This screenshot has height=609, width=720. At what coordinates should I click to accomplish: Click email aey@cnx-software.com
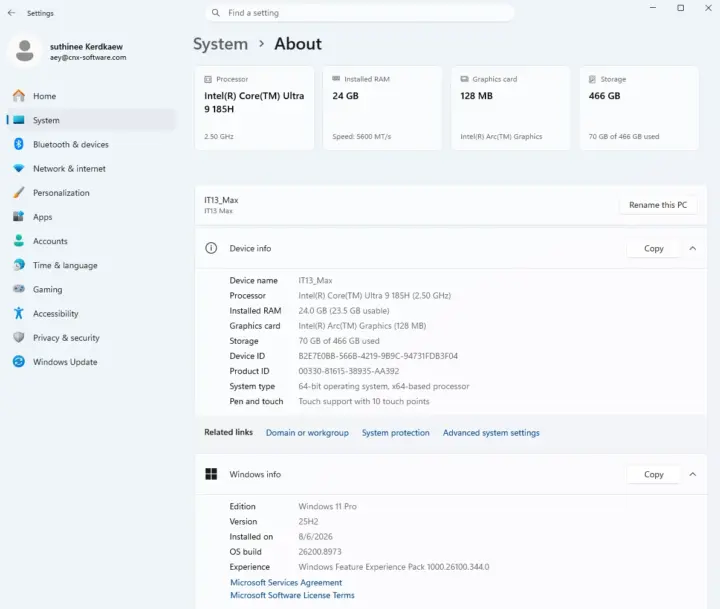88,57
